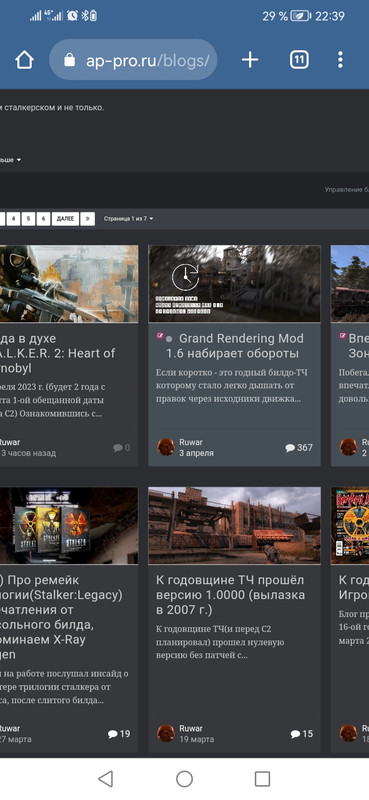Open the S.T.A.L.K.E.R. 2: Heart of Chornobyl post
The height and width of the screenshot is (800, 369).
click(x=58, y=353)
